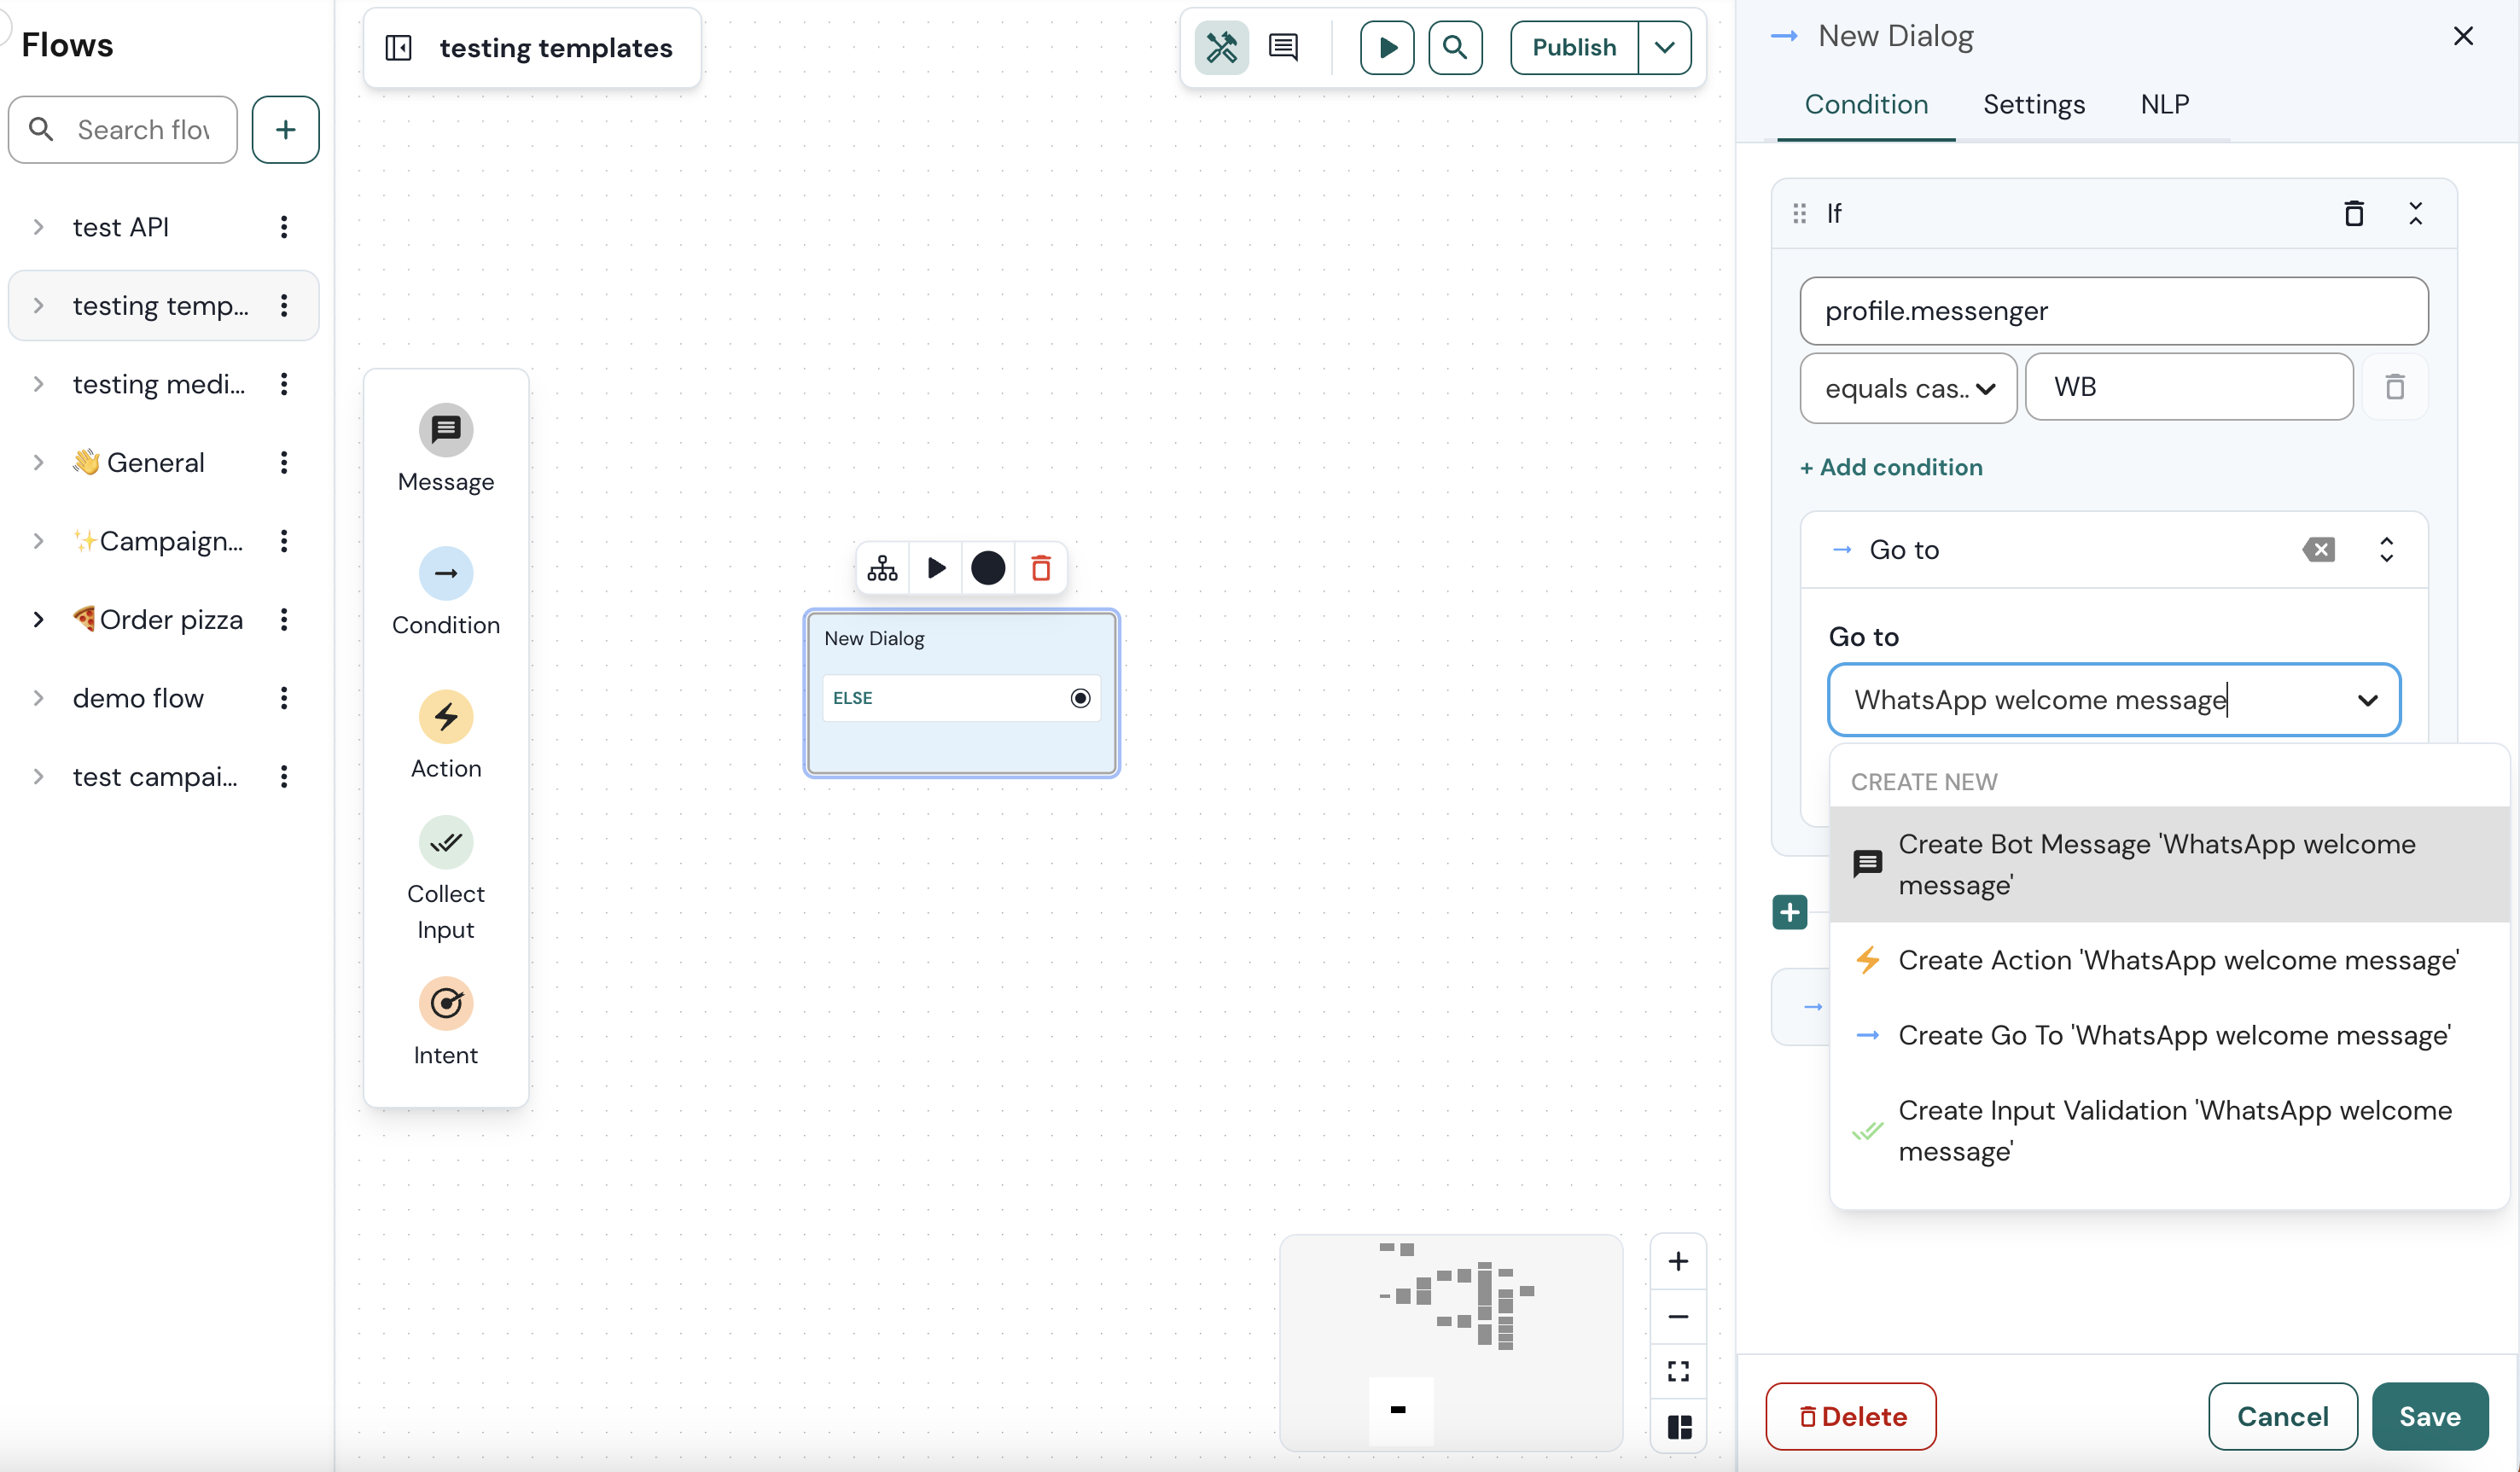Switch to the NLP tab
Image resolution: width=2520 pixels, height=1472 pixels.
(x=2164, y=104)
